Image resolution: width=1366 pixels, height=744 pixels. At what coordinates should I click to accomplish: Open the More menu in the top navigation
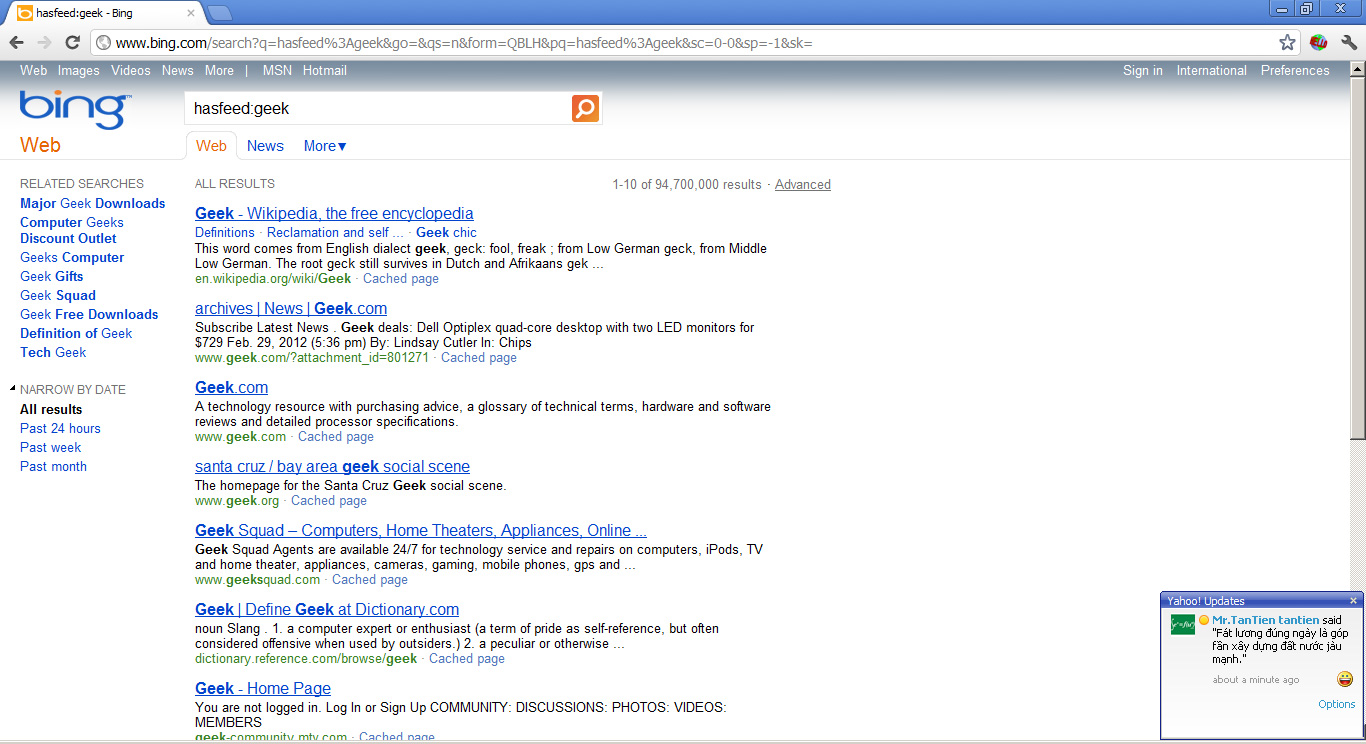[x=219, y=71]
